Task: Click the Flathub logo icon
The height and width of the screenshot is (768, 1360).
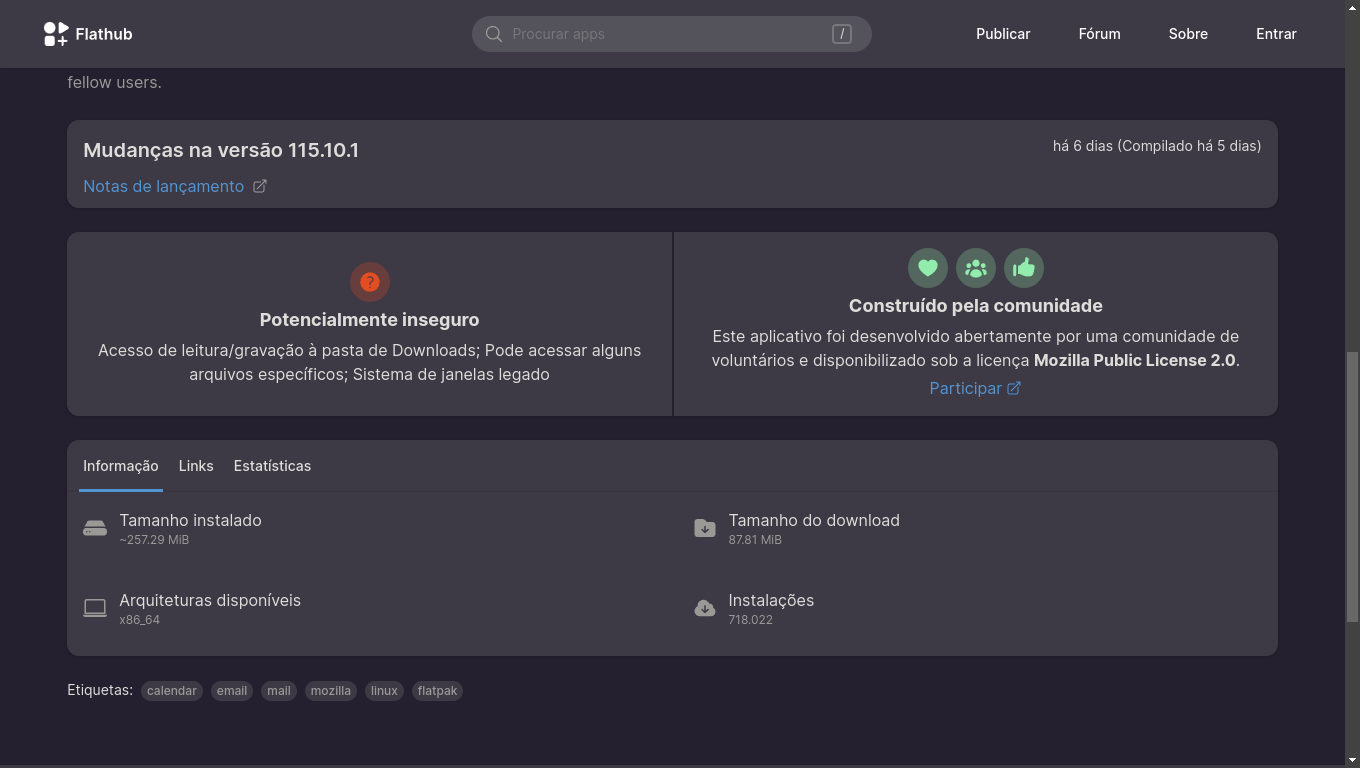Action: click(54, 33)
